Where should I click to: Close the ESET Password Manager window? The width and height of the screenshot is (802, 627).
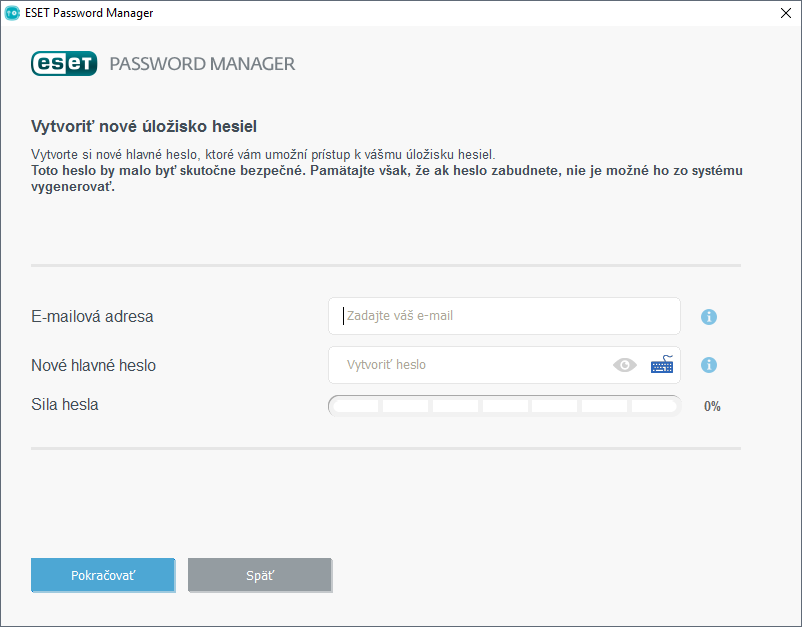(x=786, y=13)
